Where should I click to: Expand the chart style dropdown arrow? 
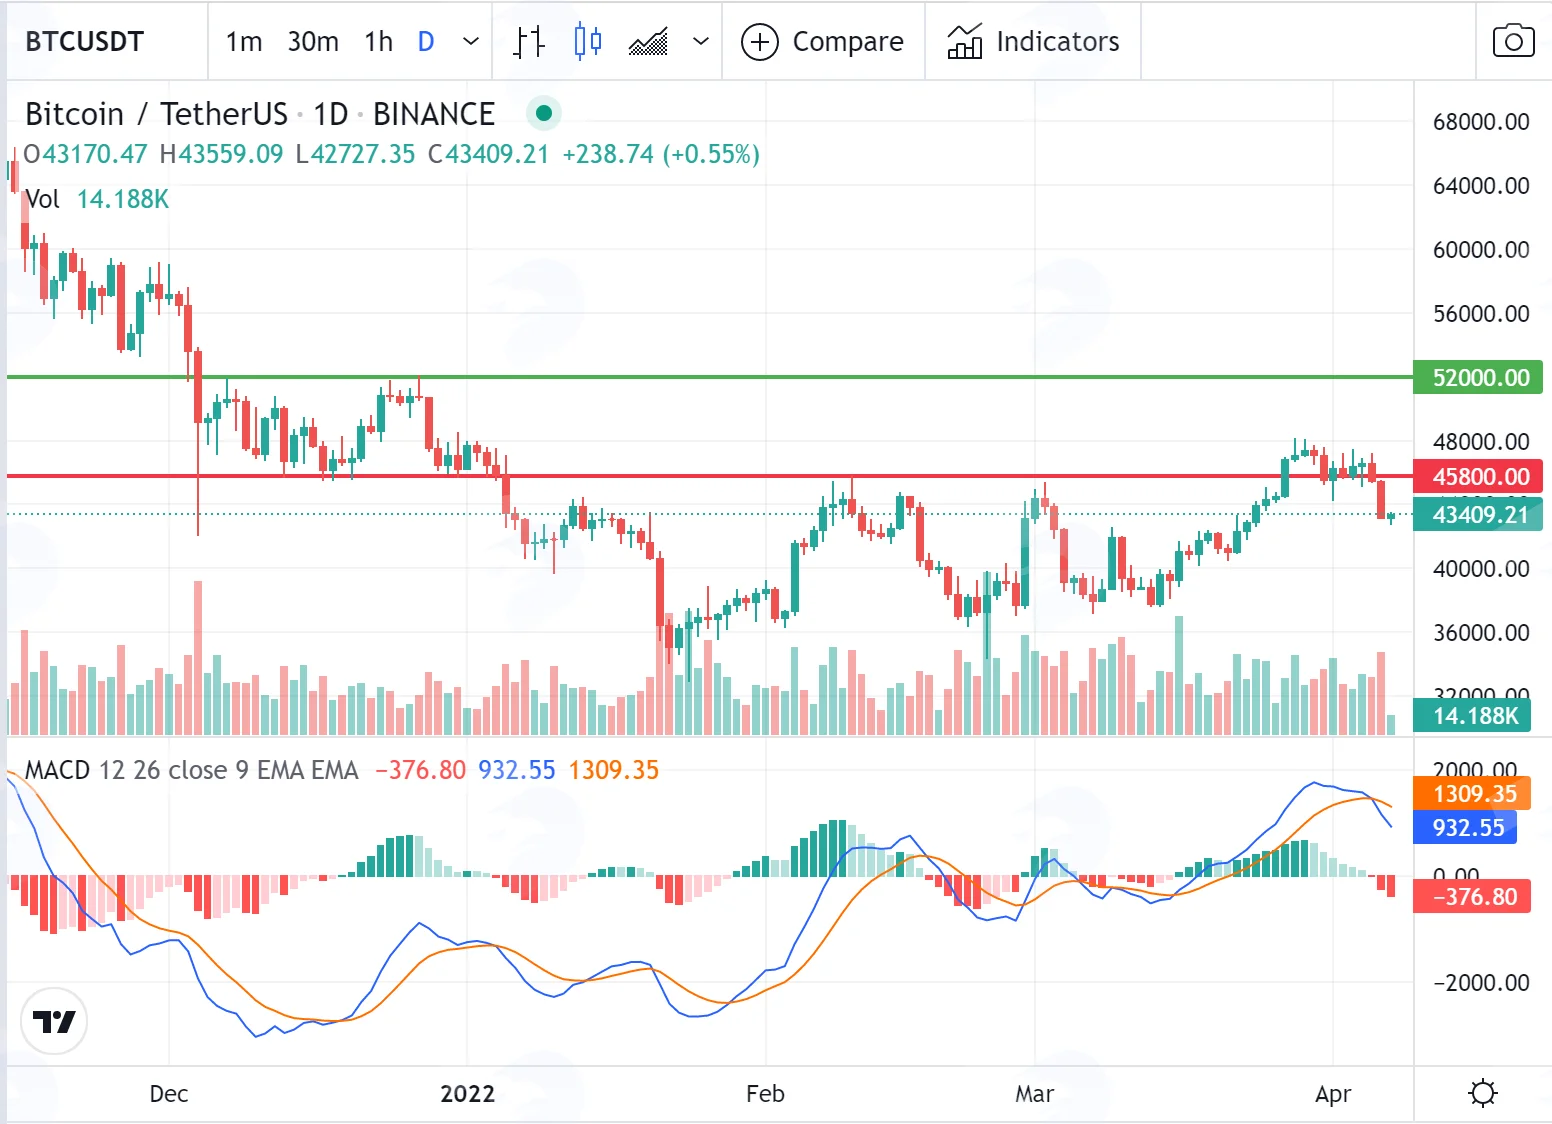point(701,42)
